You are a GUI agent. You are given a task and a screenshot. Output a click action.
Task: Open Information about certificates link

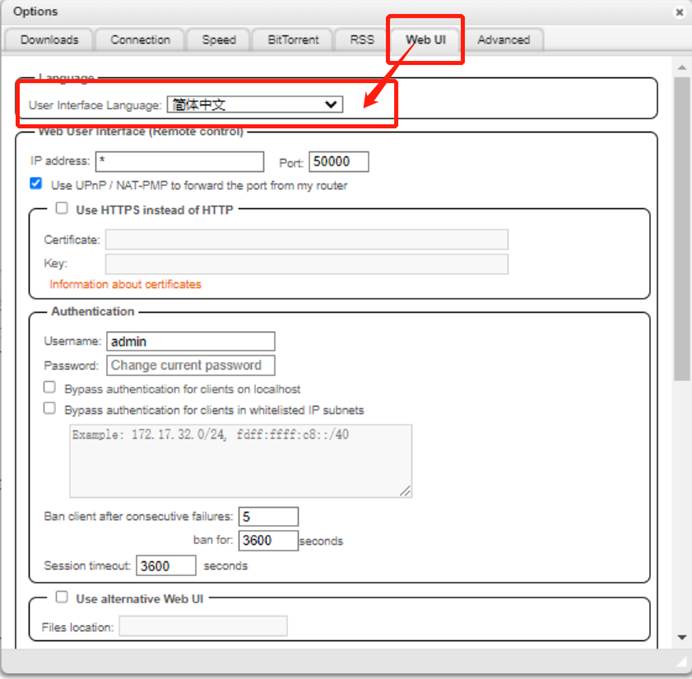tap(125, 284)
